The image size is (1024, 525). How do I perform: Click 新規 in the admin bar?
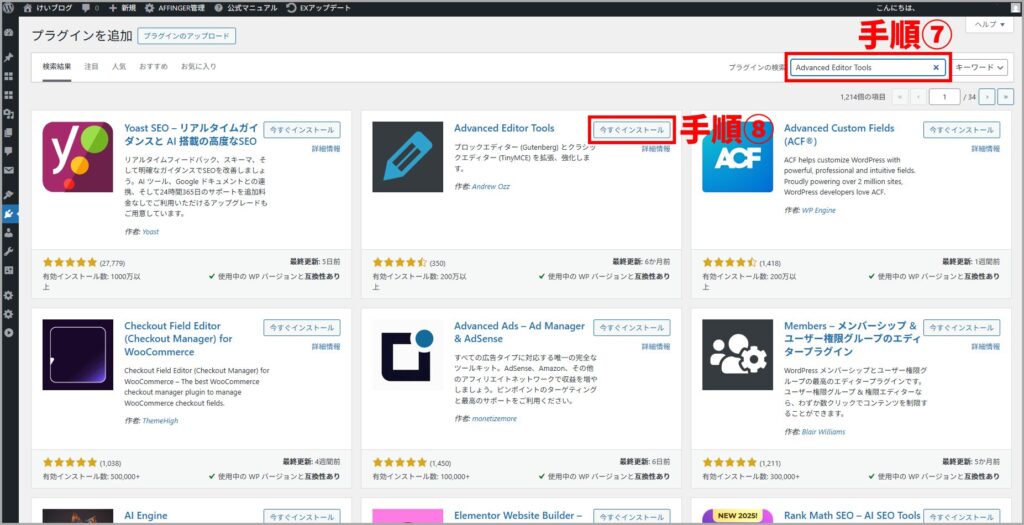point(119,7)
